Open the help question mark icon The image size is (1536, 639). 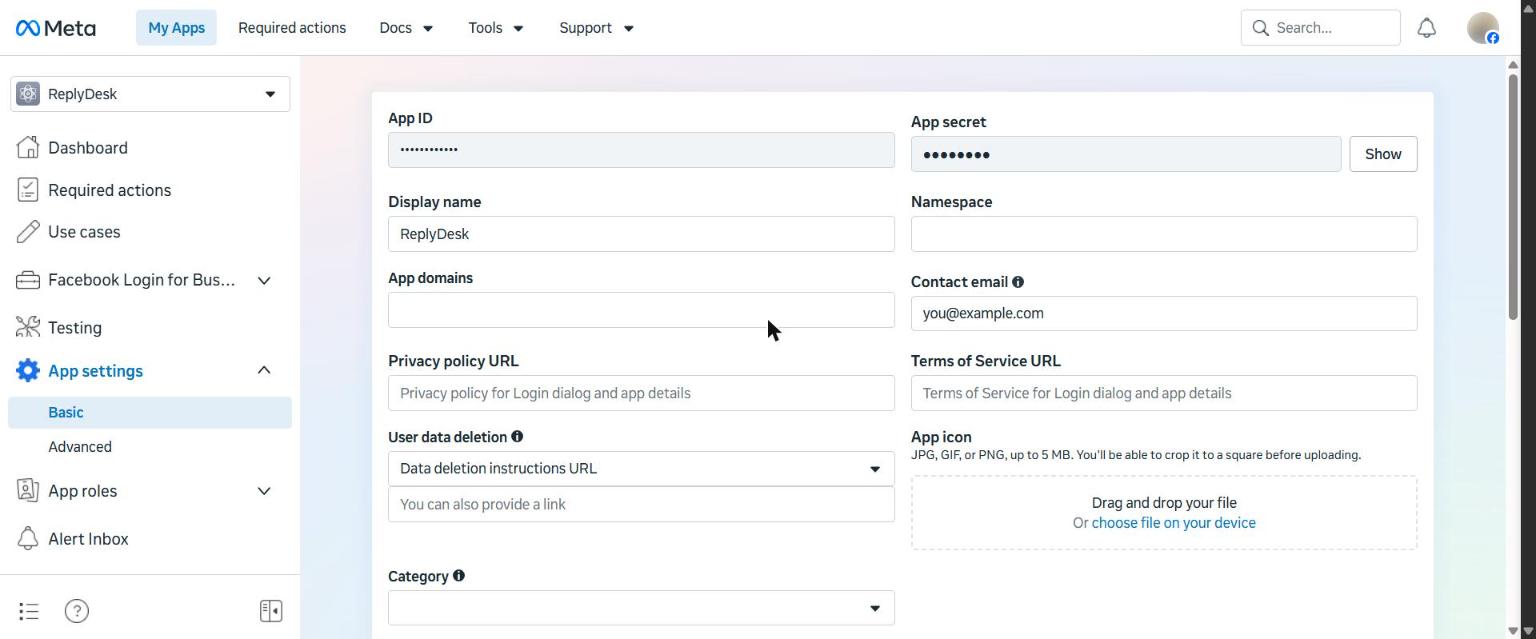77,611
